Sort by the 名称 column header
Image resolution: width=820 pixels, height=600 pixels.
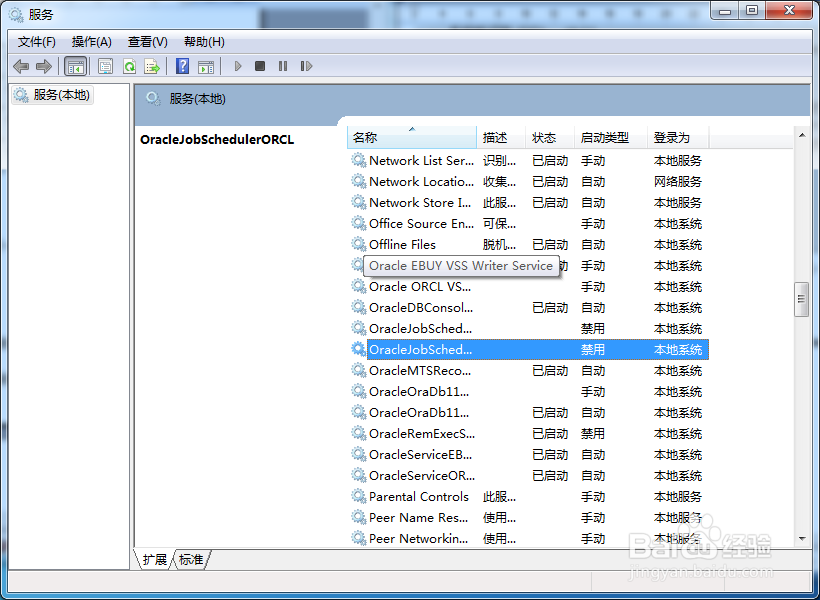[x=412, y=138]
